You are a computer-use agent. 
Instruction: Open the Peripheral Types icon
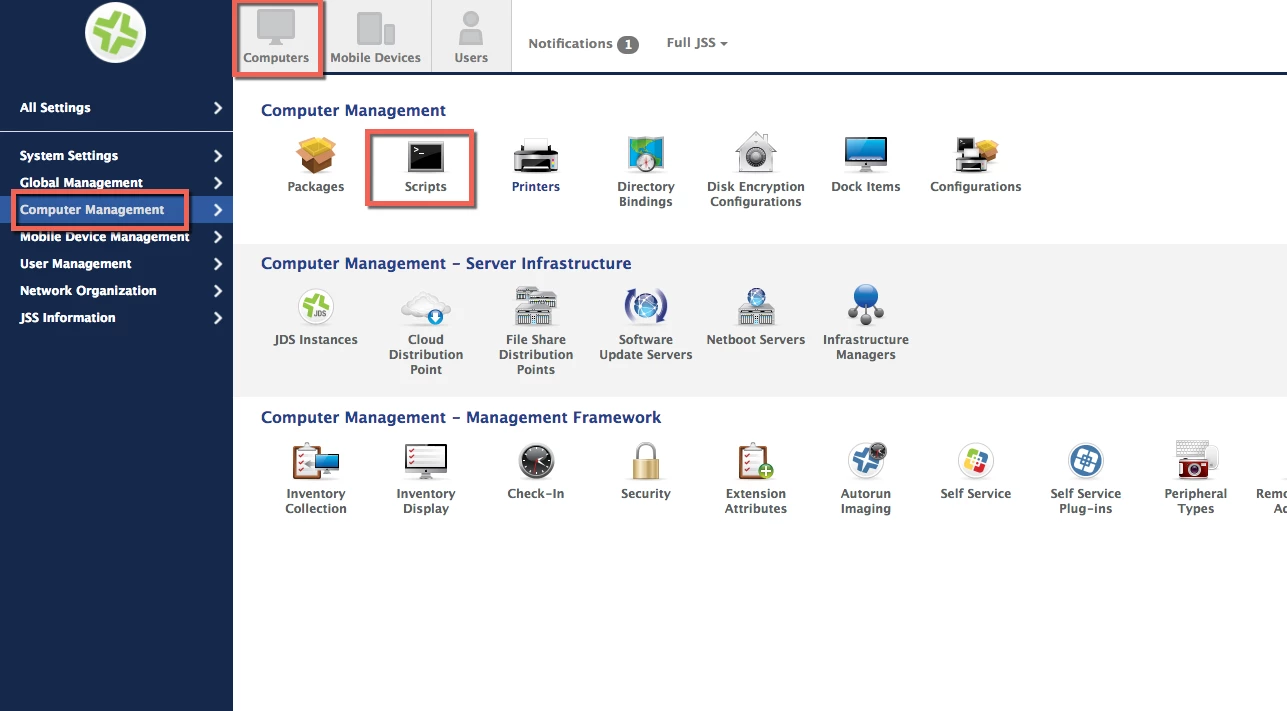[1196, 460]
